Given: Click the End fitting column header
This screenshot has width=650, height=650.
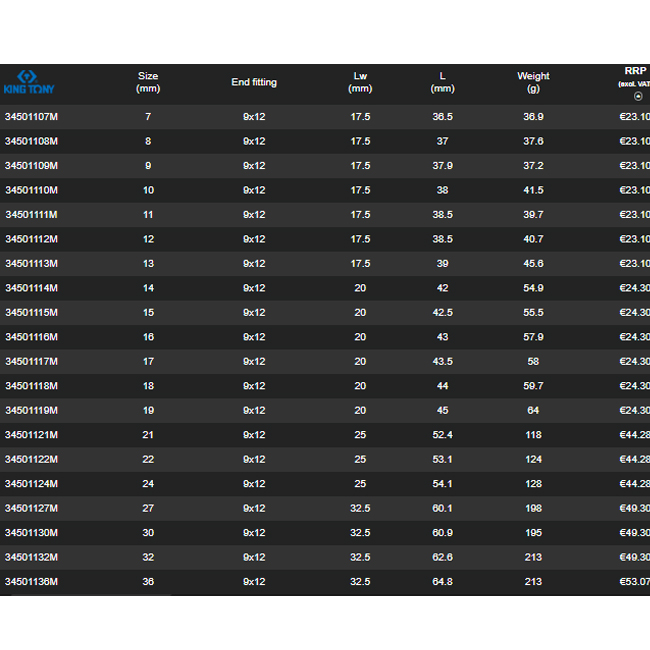Looking at the screenshot, I should click(x=254, y=82).
